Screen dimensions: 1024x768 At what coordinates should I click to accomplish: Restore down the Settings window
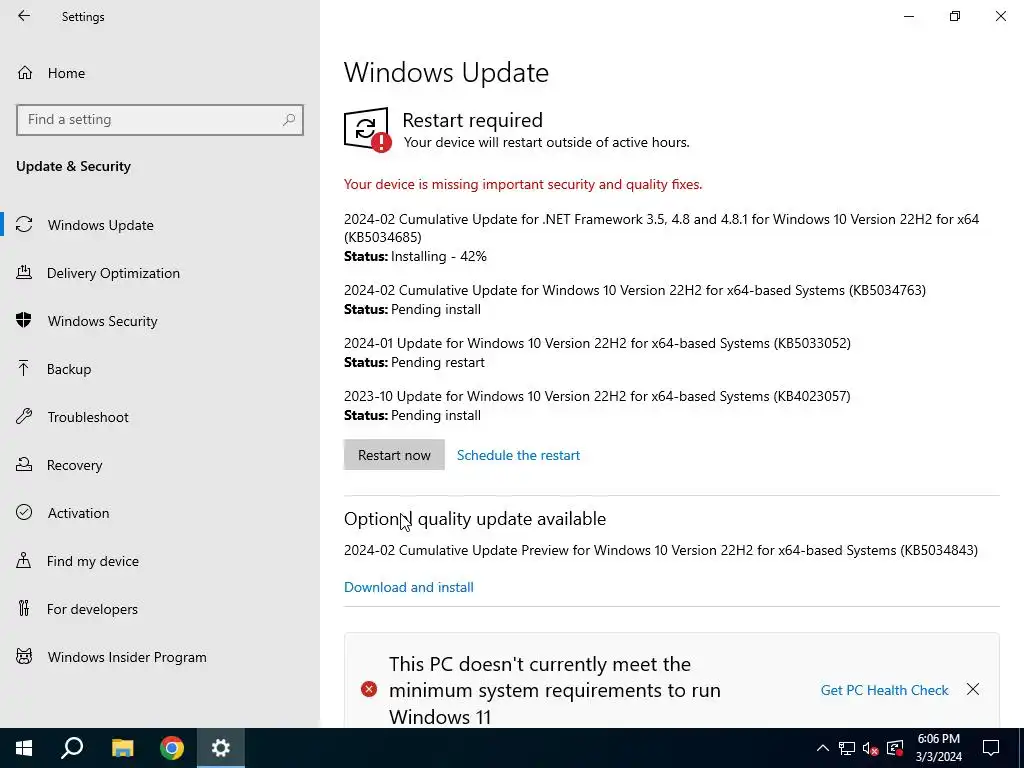click(x=955, y=16)
